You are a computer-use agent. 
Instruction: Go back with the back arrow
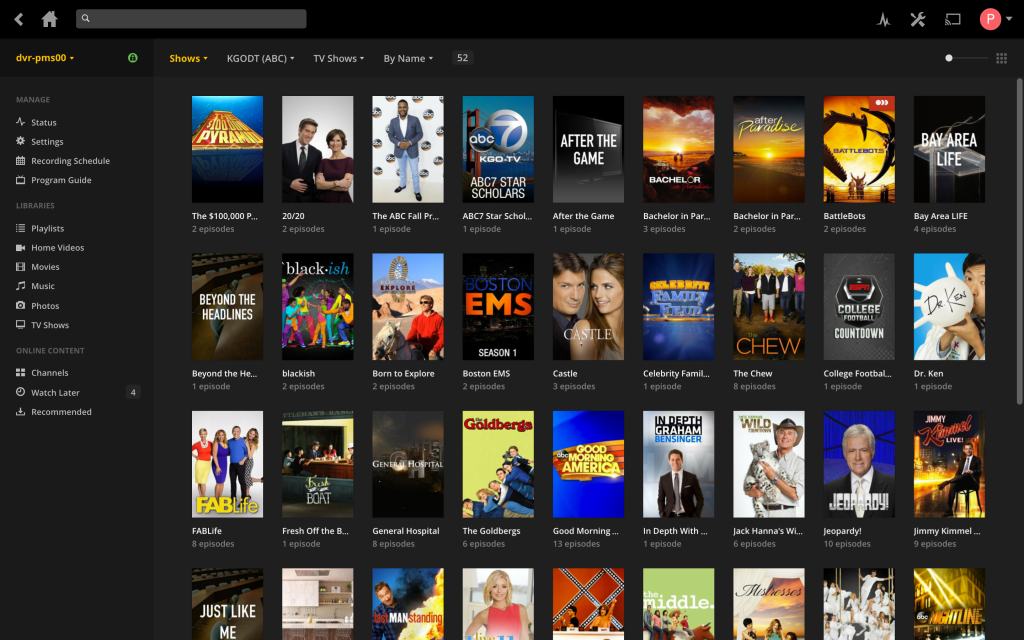(19, 19)
